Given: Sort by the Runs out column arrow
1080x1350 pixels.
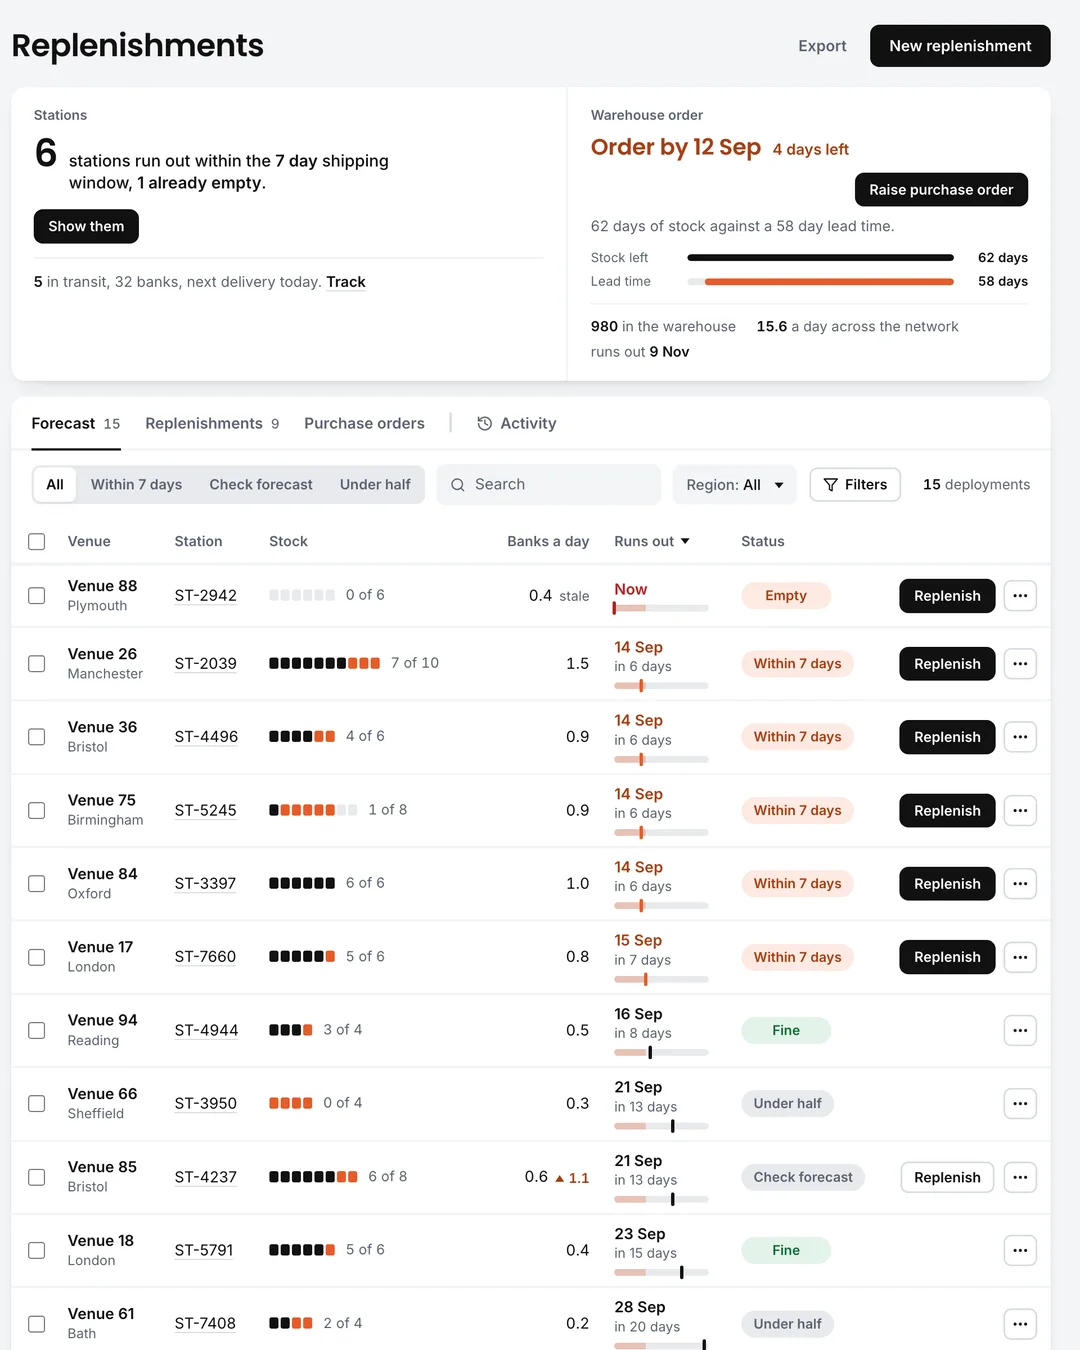Looking at the screenshot, I should point(685,542).
